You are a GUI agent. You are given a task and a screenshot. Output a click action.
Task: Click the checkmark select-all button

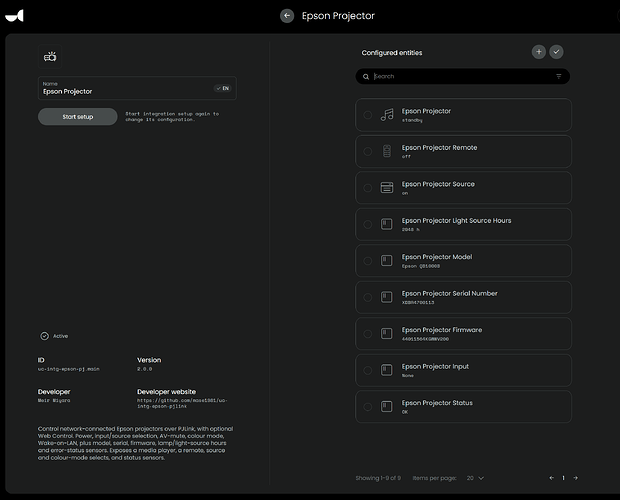556,52
